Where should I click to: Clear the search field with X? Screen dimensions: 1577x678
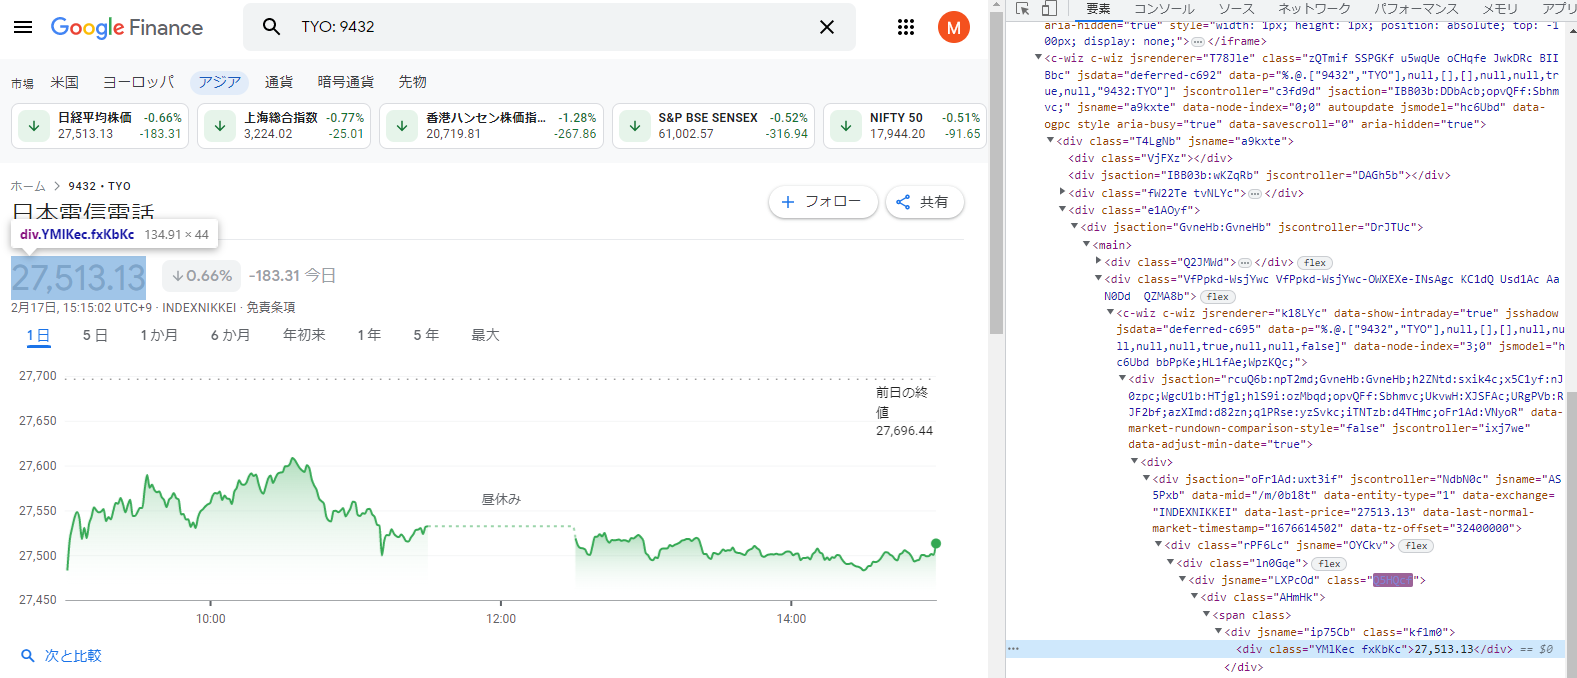827,27
